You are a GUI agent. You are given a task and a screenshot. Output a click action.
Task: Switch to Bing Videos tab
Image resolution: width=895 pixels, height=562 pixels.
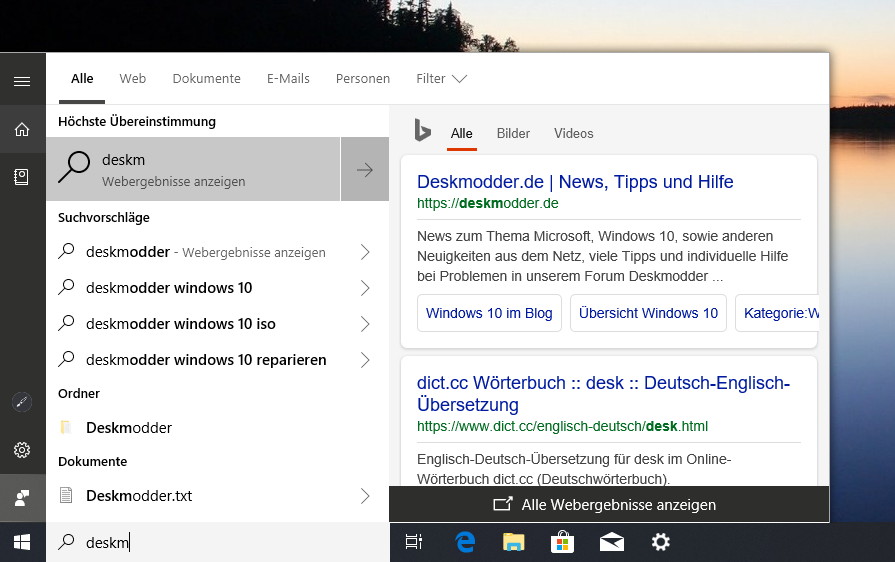[574, 134]
